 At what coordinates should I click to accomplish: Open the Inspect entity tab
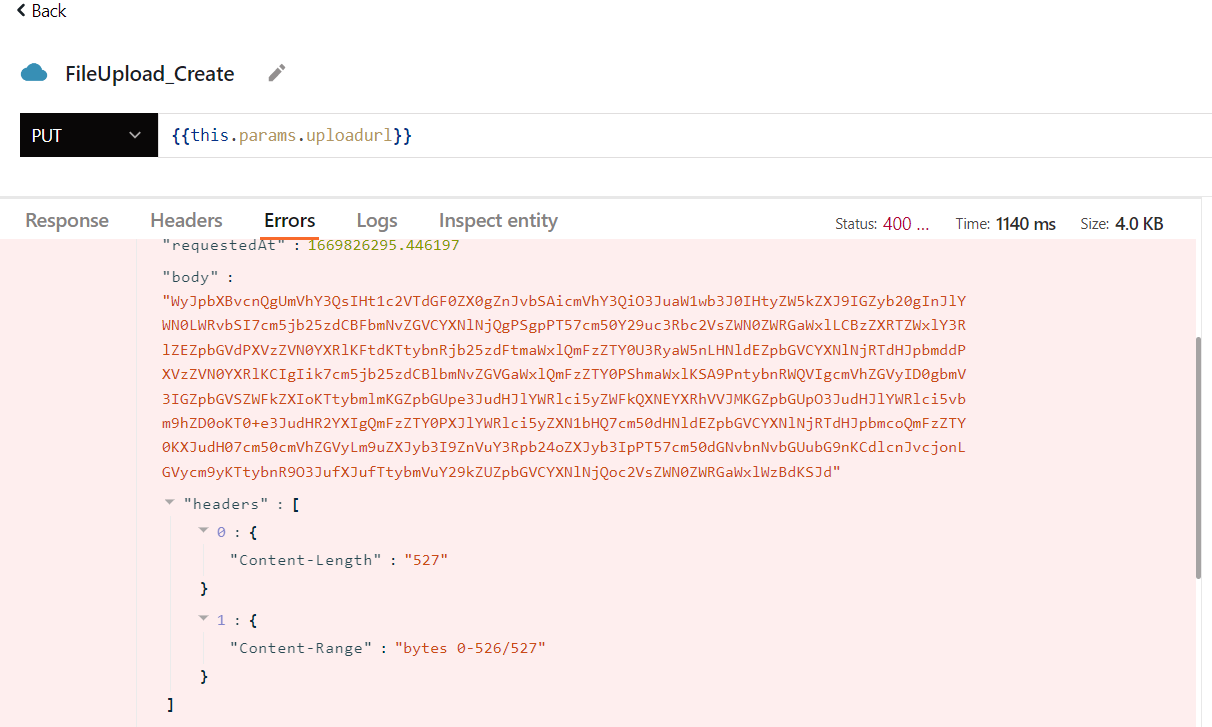click(498, 220)
